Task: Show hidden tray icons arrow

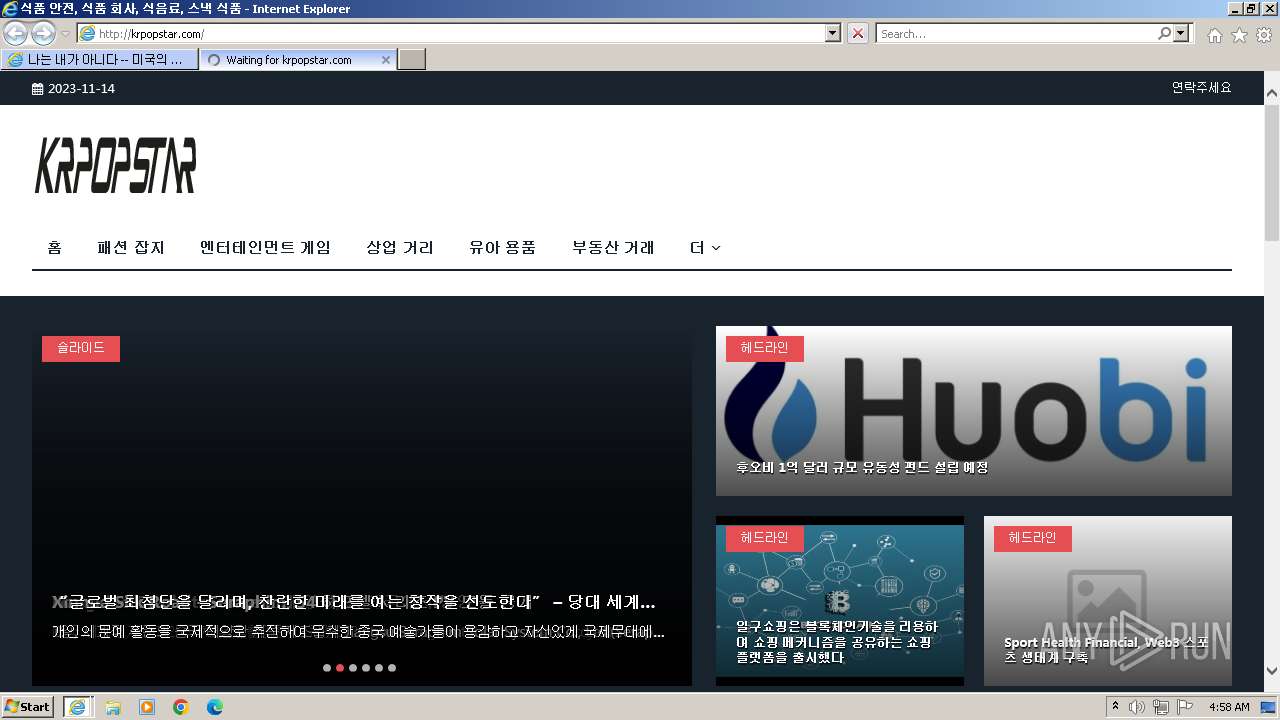Action: coord(1115,707)
